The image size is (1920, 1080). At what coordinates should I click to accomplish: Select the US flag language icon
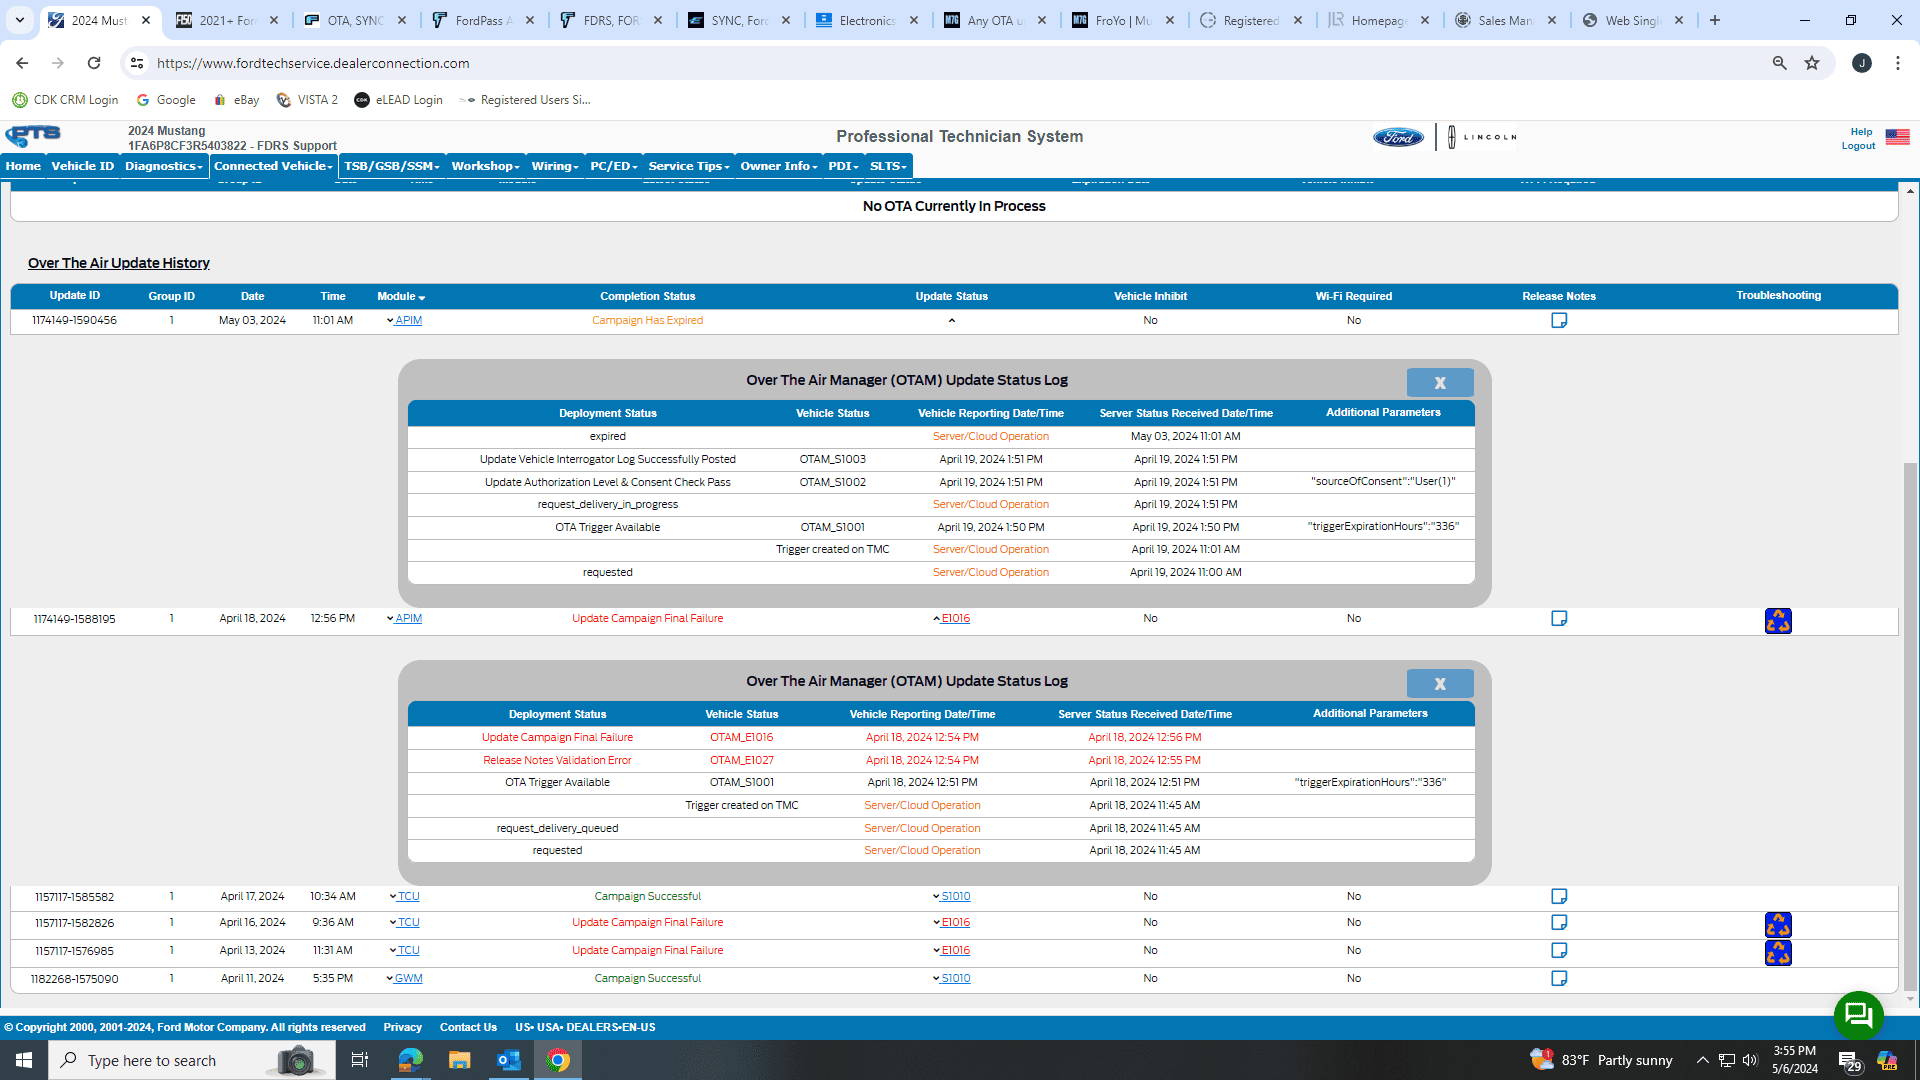coord(1897,137)
